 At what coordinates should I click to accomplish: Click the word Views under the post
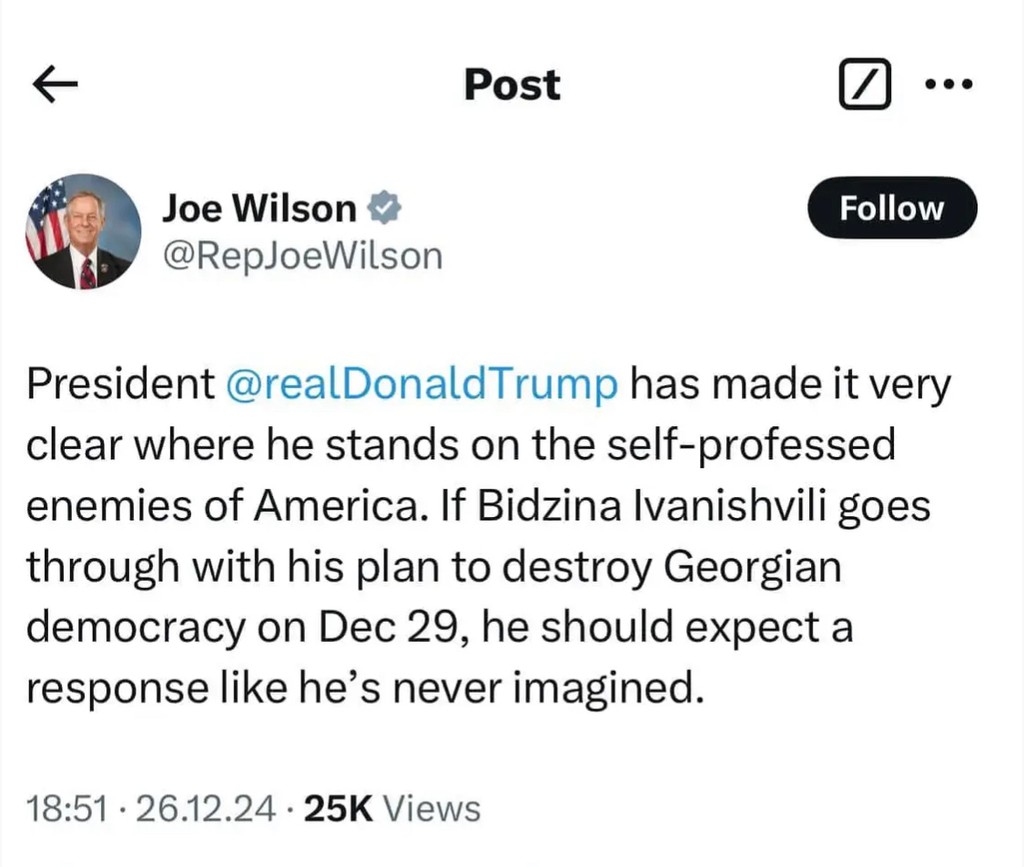432,809
